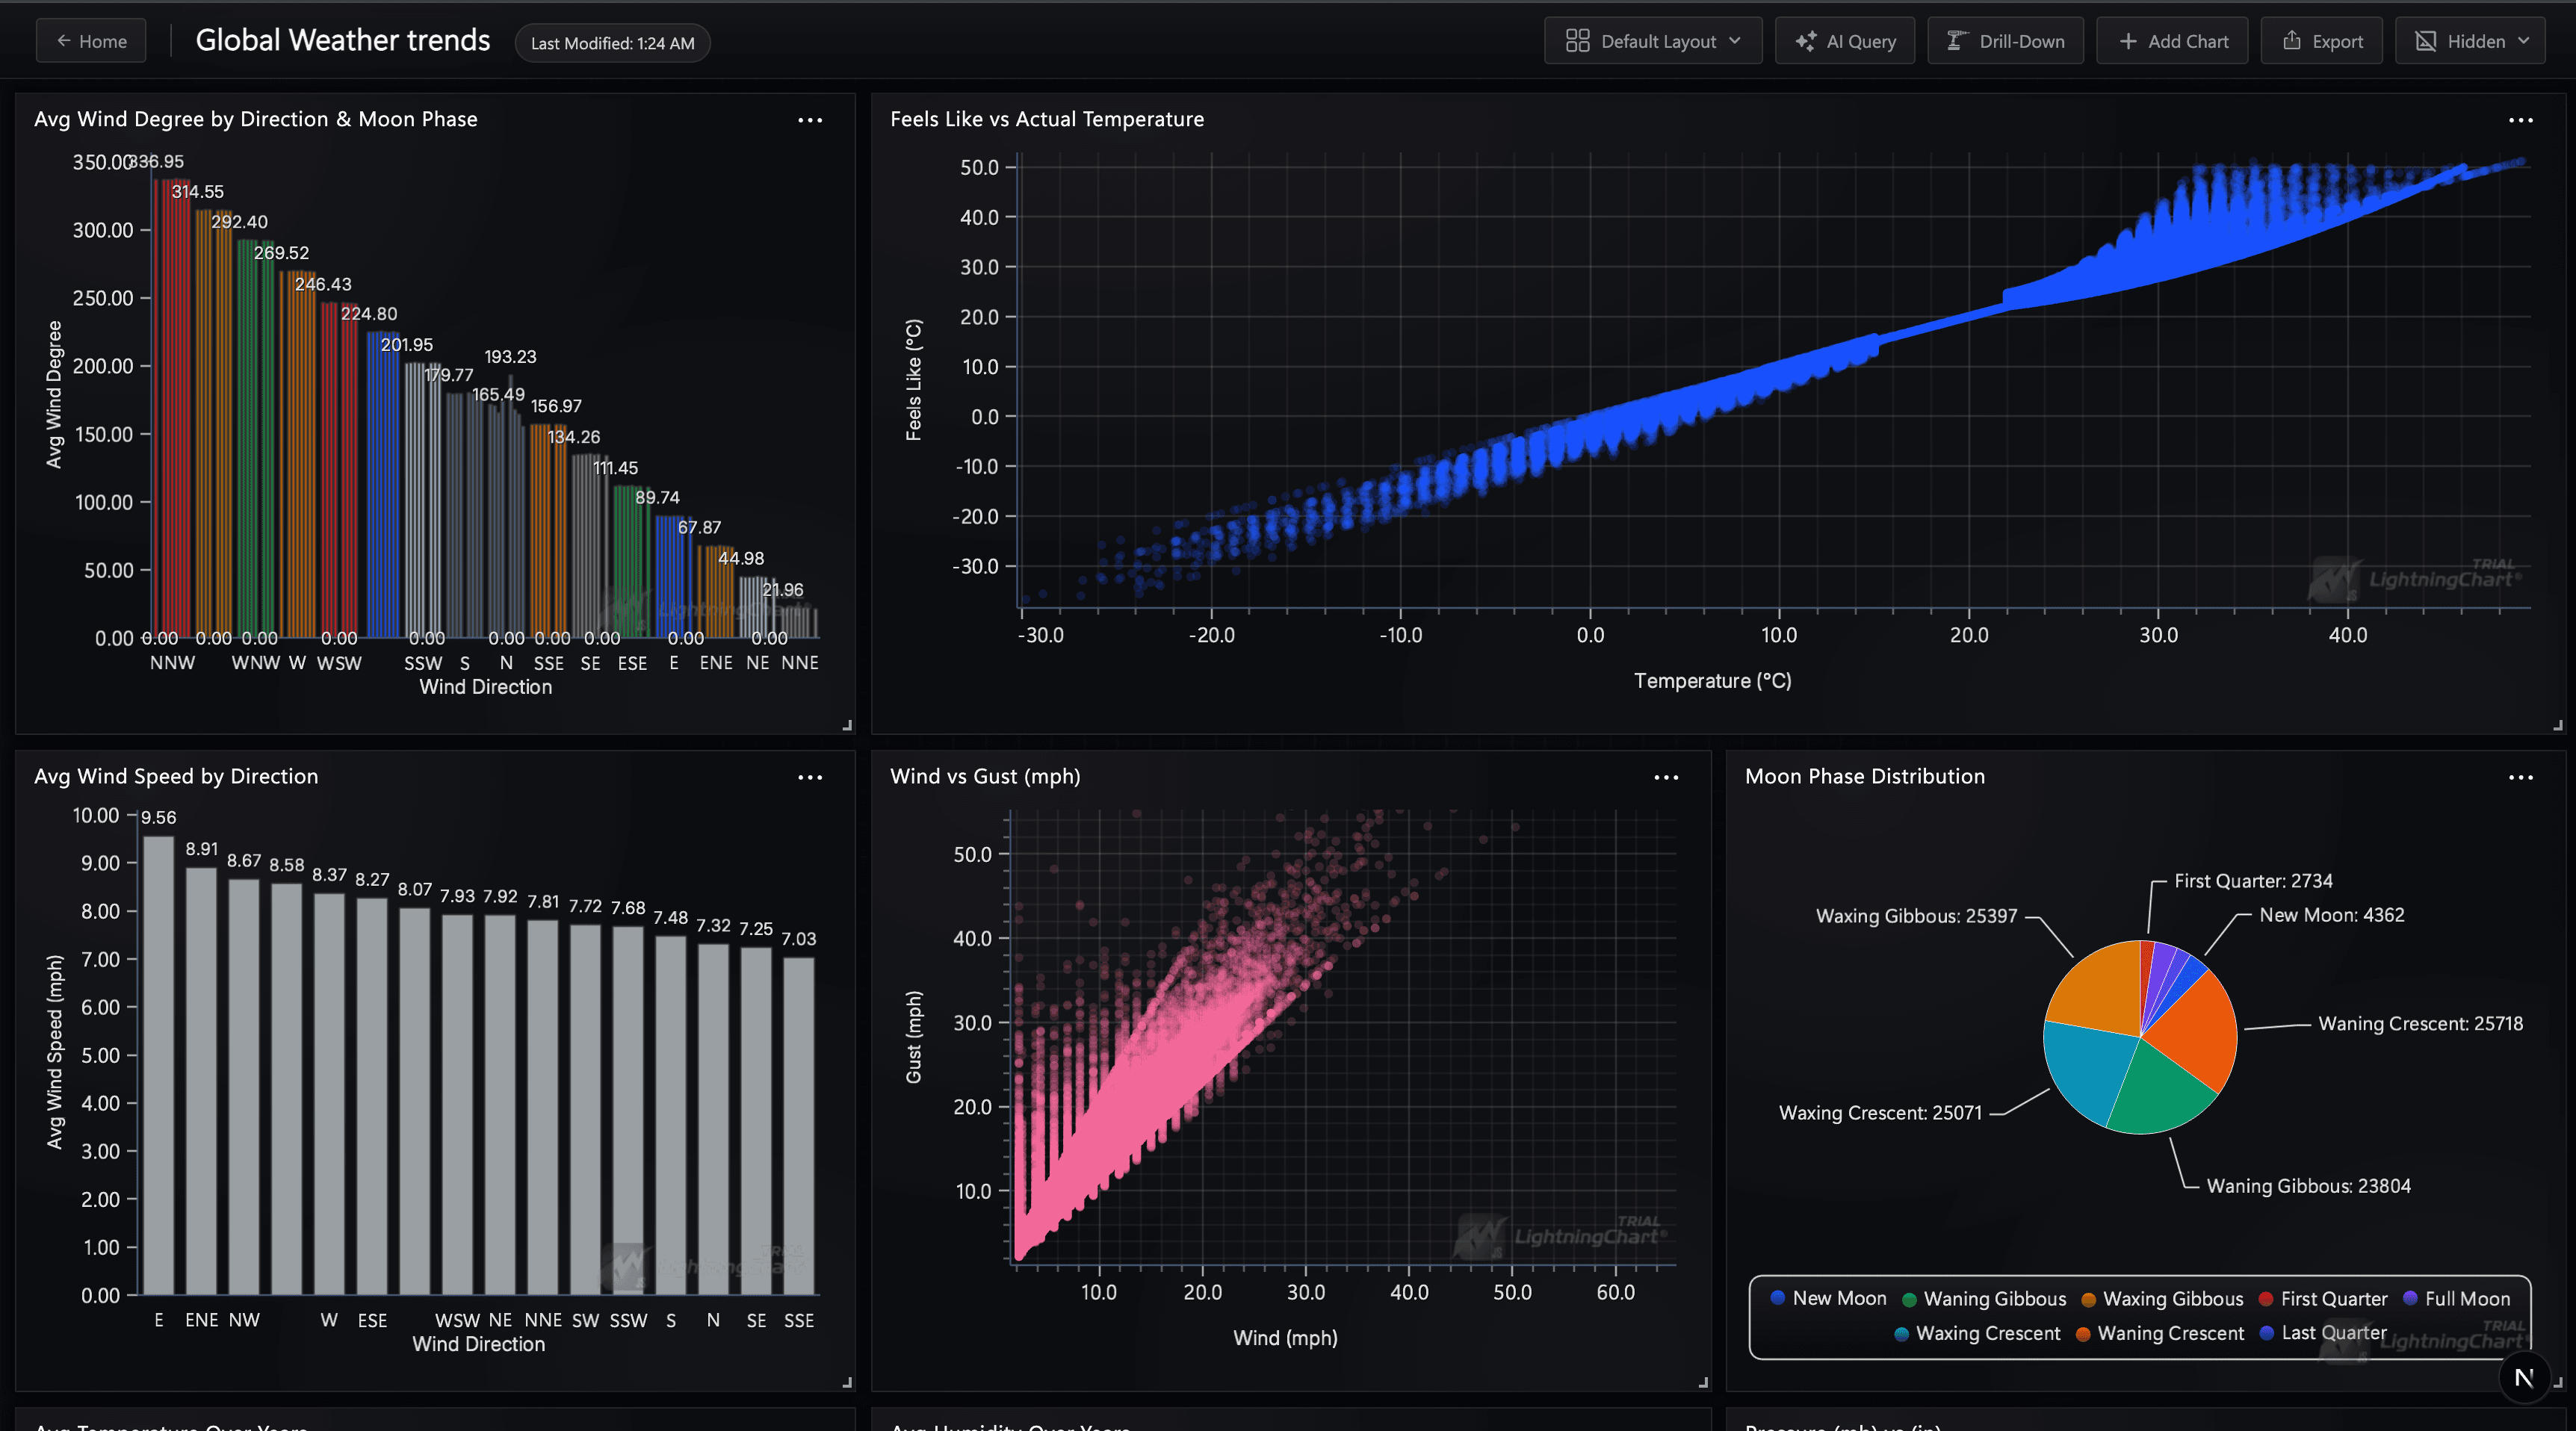The image size is (2576, 1431).
Task: Click the 'First Quarter: 2734' pie label
Action: 2253,881
